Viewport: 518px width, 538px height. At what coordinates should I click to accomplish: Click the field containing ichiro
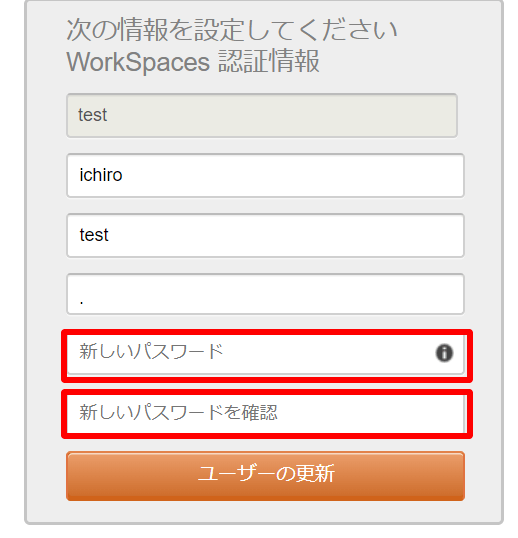(x=266, y=175)
